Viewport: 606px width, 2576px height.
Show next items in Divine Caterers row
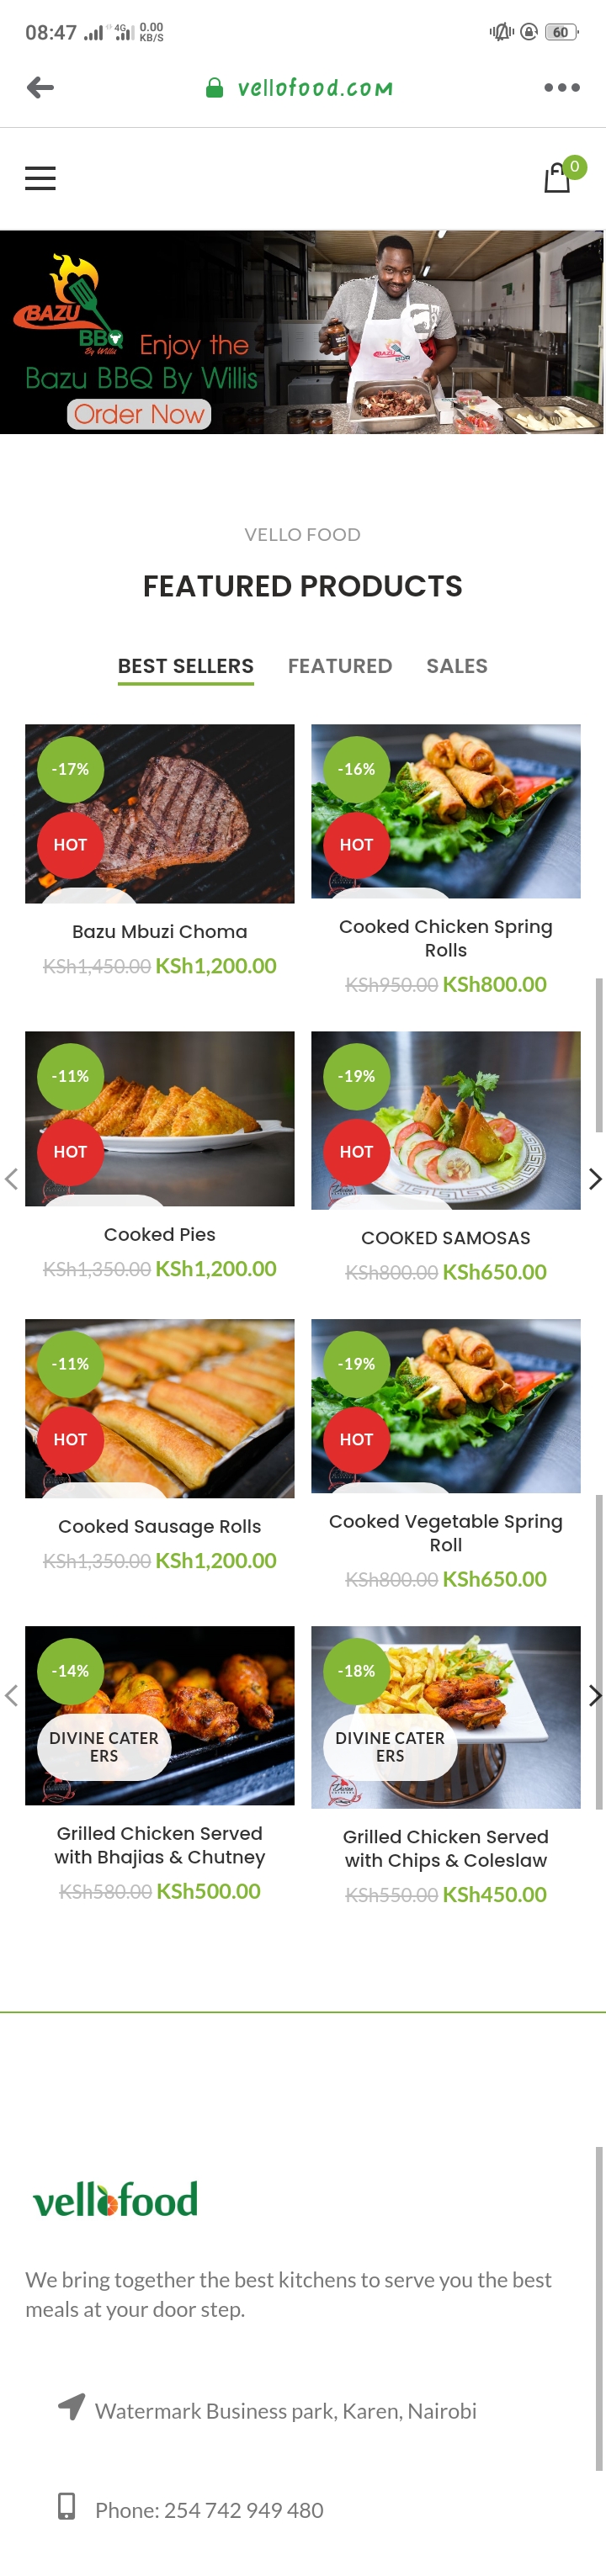point(594,1695)
